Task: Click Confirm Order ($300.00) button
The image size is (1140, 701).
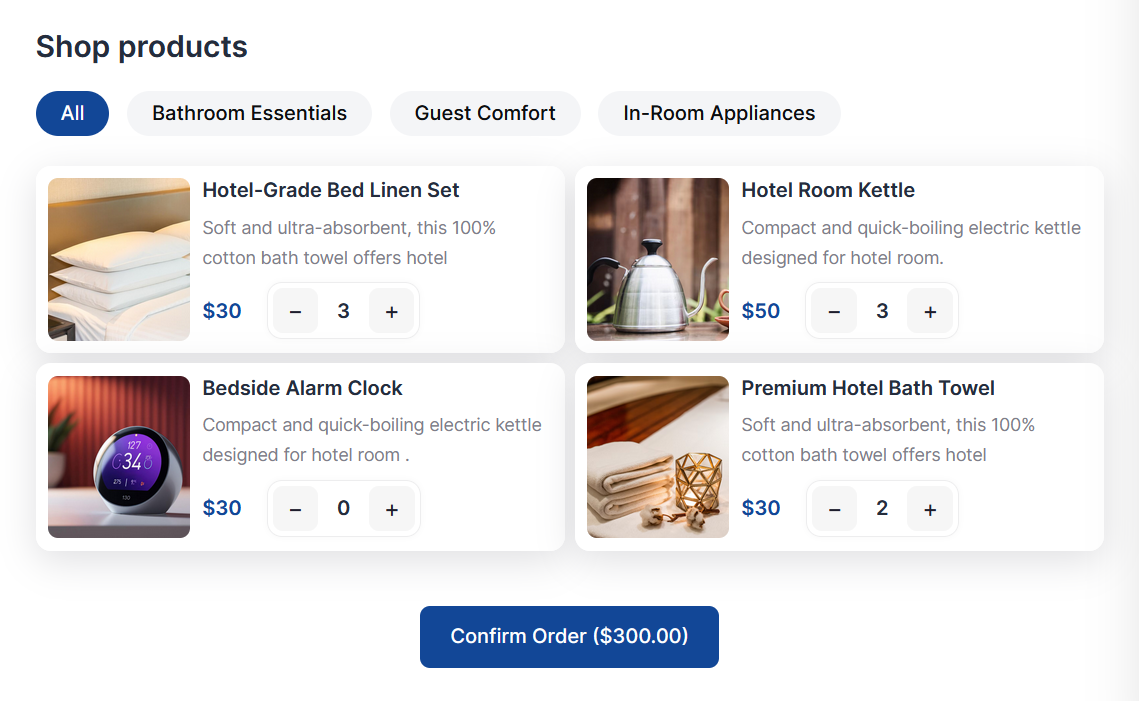Action: tap(569, 636)
